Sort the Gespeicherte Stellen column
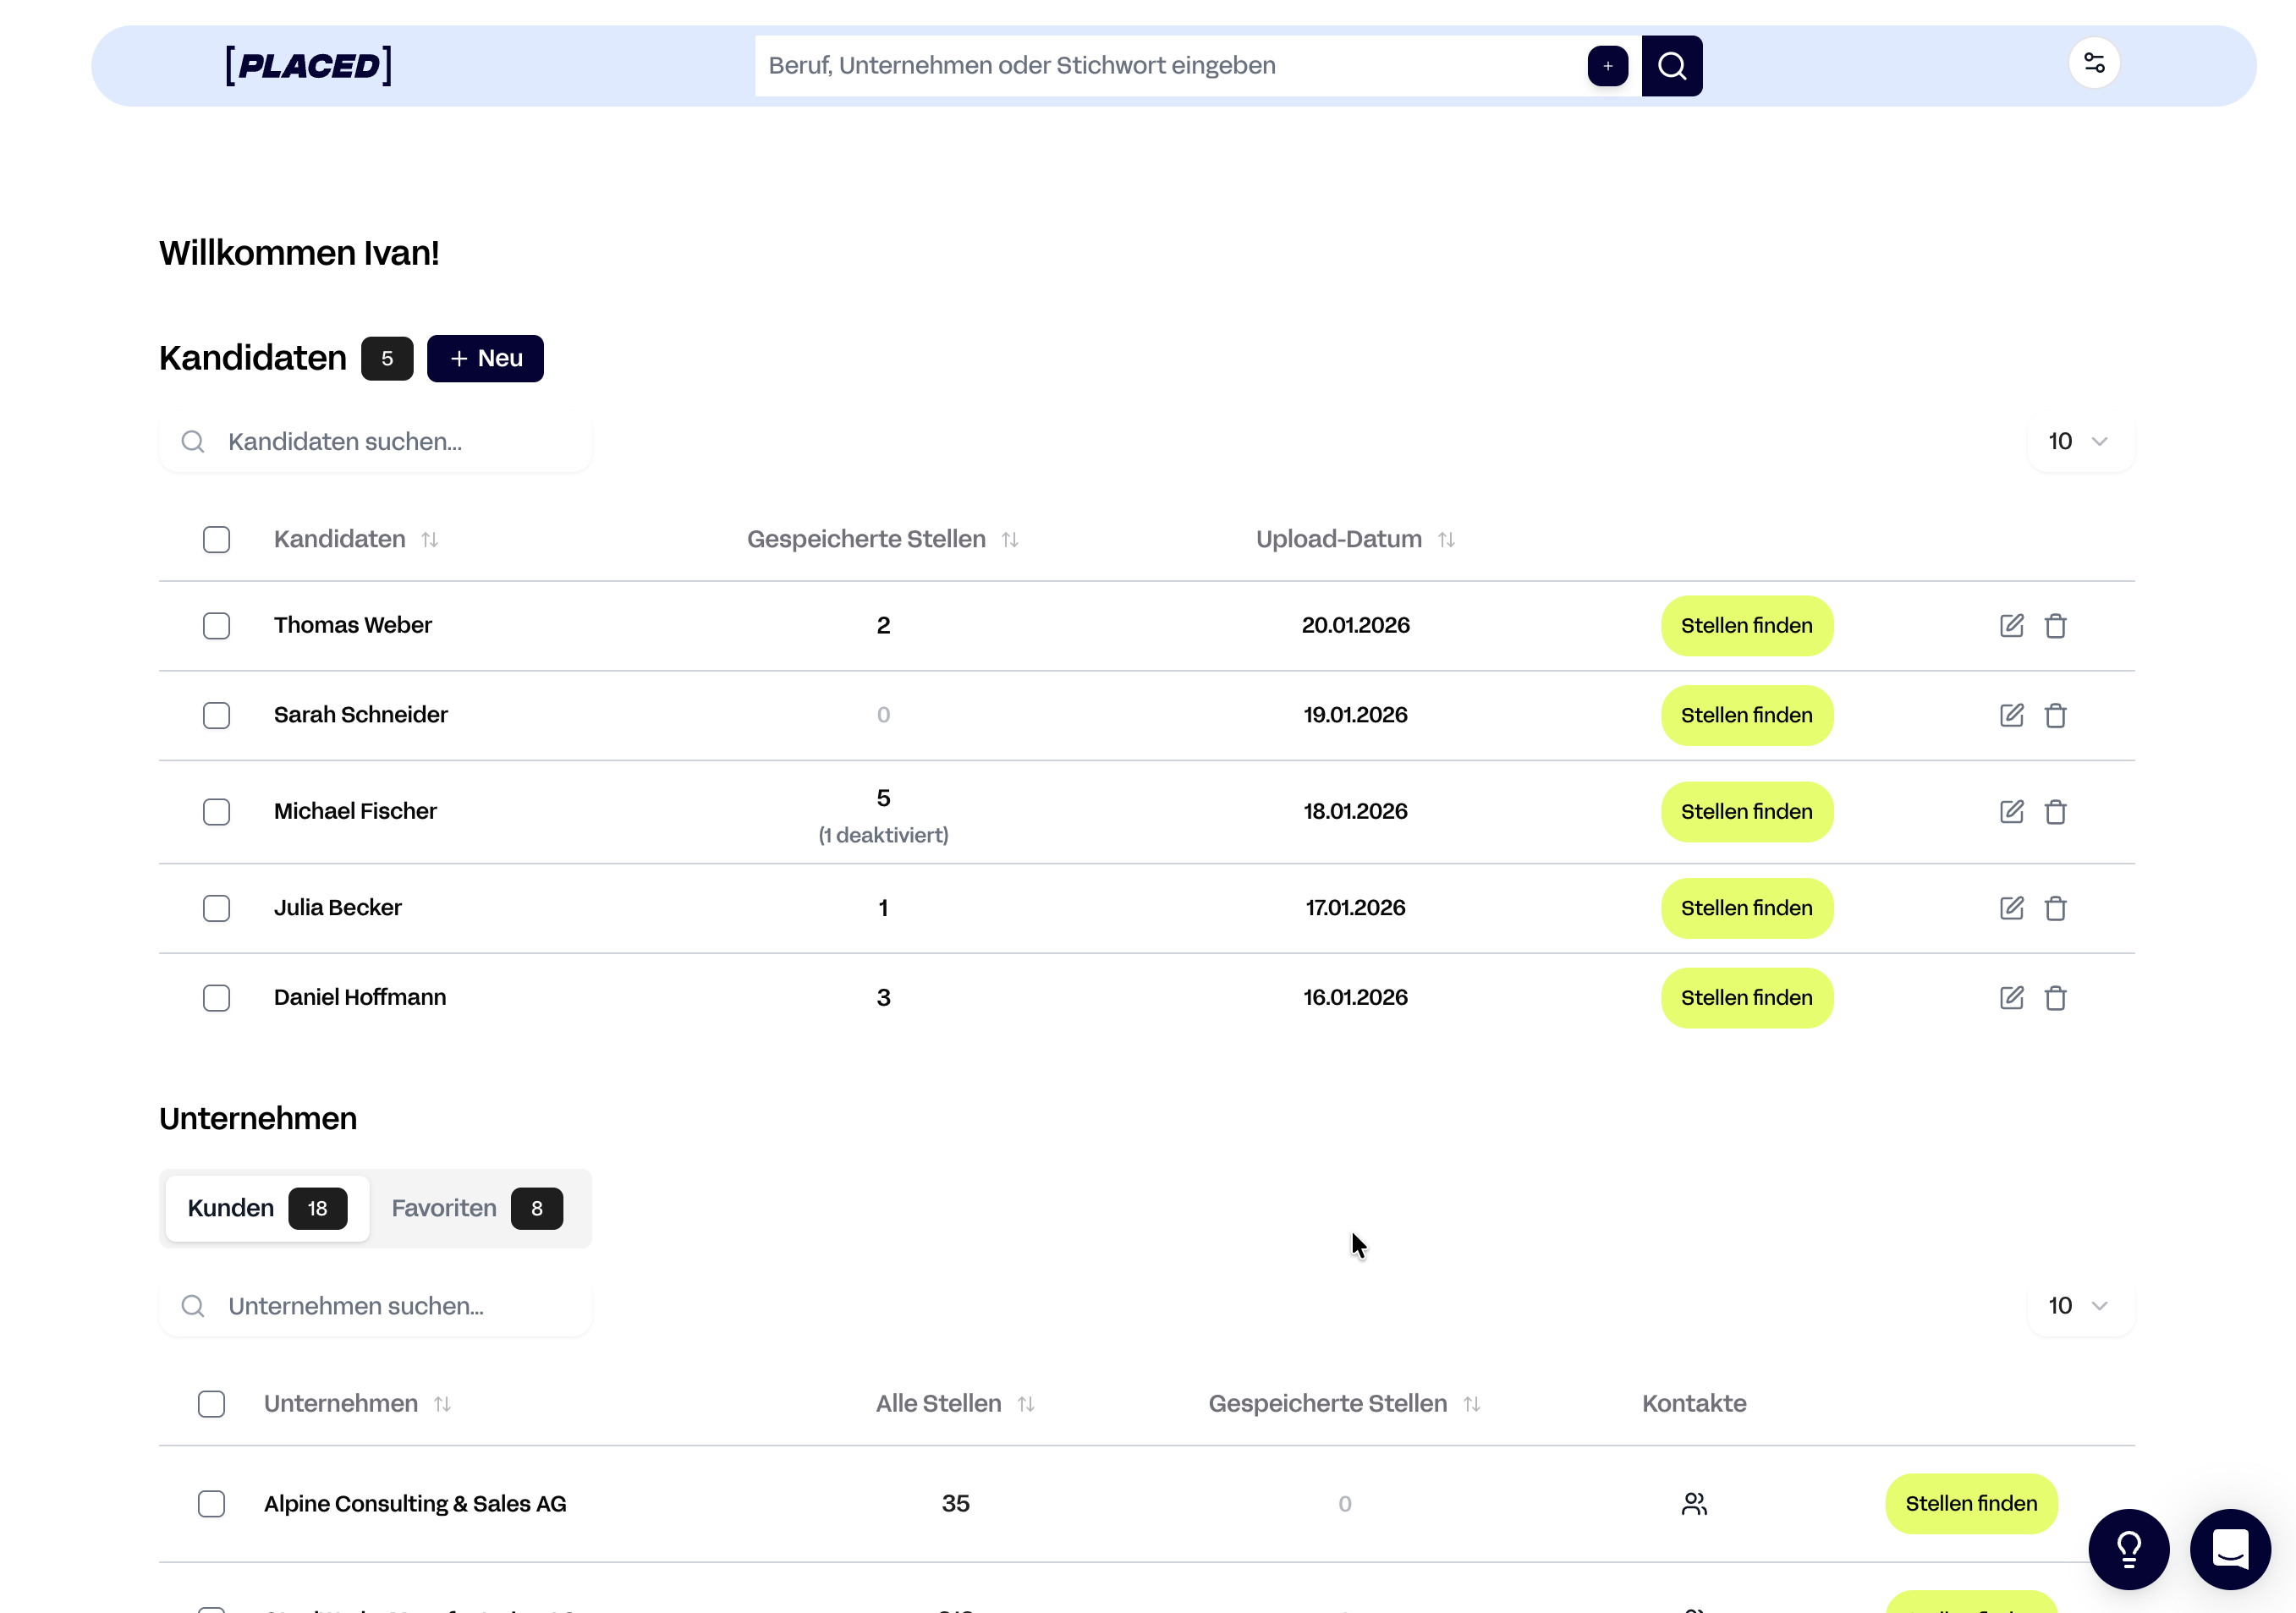This screenshot has width=2296, height=1613. (1010, 539)
